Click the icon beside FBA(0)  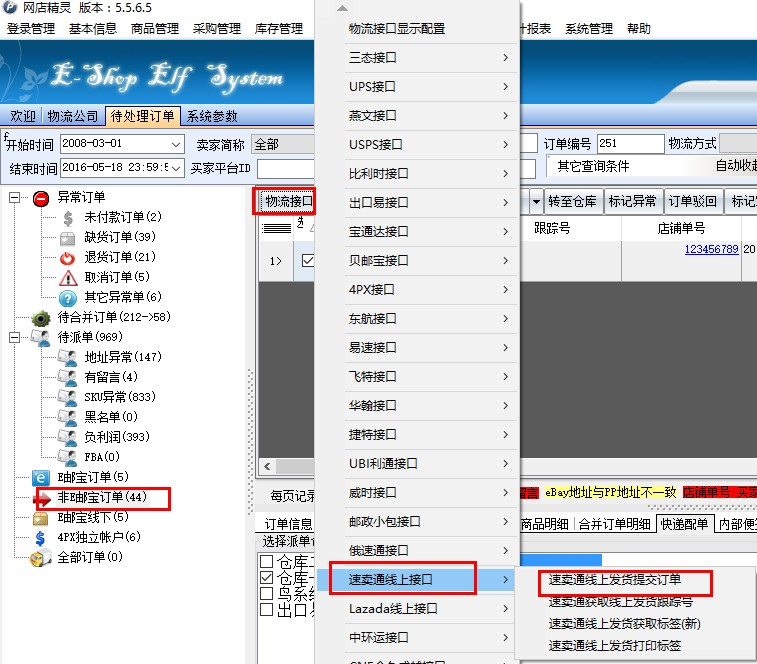point(68,457)
